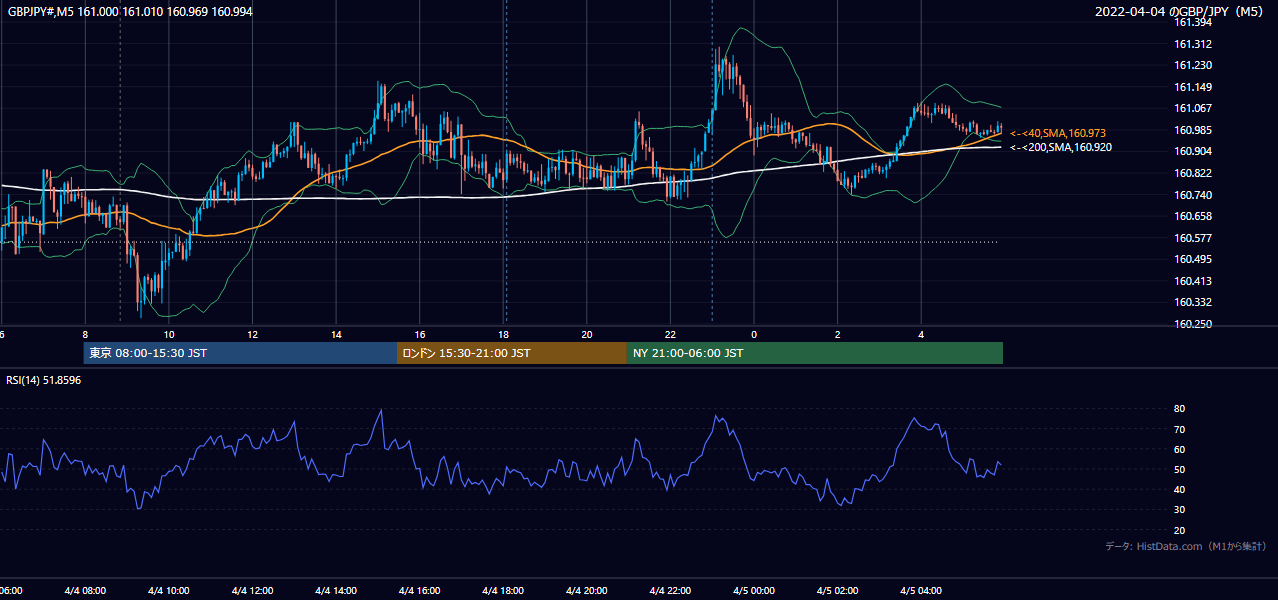Screen dimensions: 1278x600
Task: Click hour tick 16 under the price chart
Action: click(x=420, y=335)
